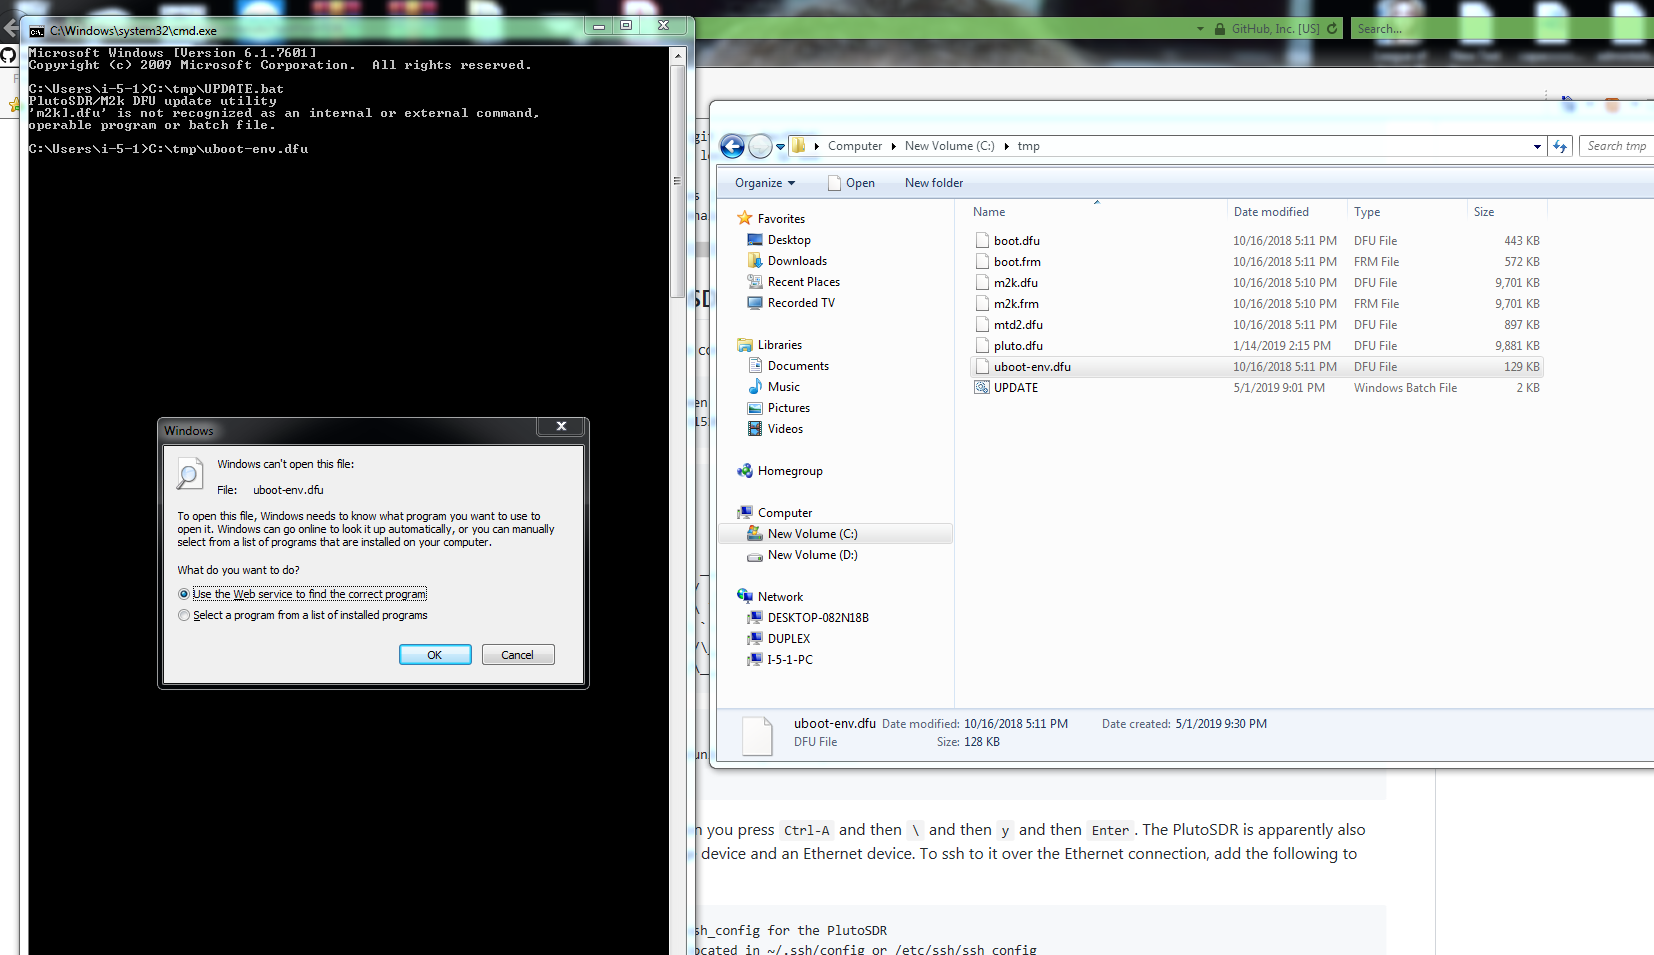Click the Homegroup icon

coord(744,471)
